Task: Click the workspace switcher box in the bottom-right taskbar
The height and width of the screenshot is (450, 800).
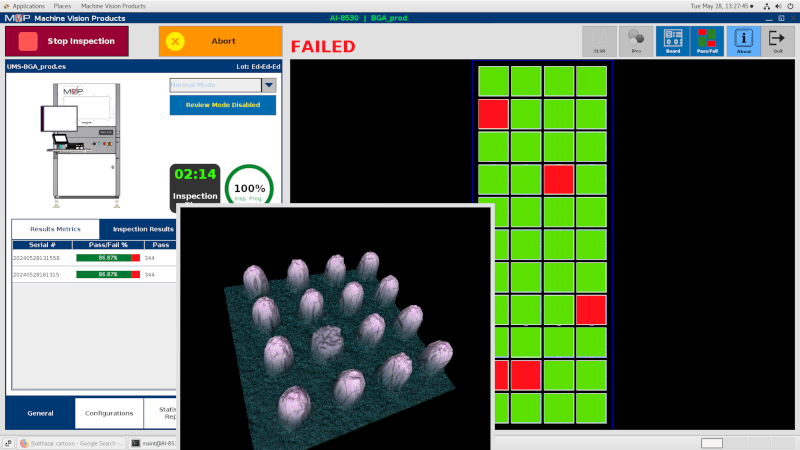Action: click(711, 443)
